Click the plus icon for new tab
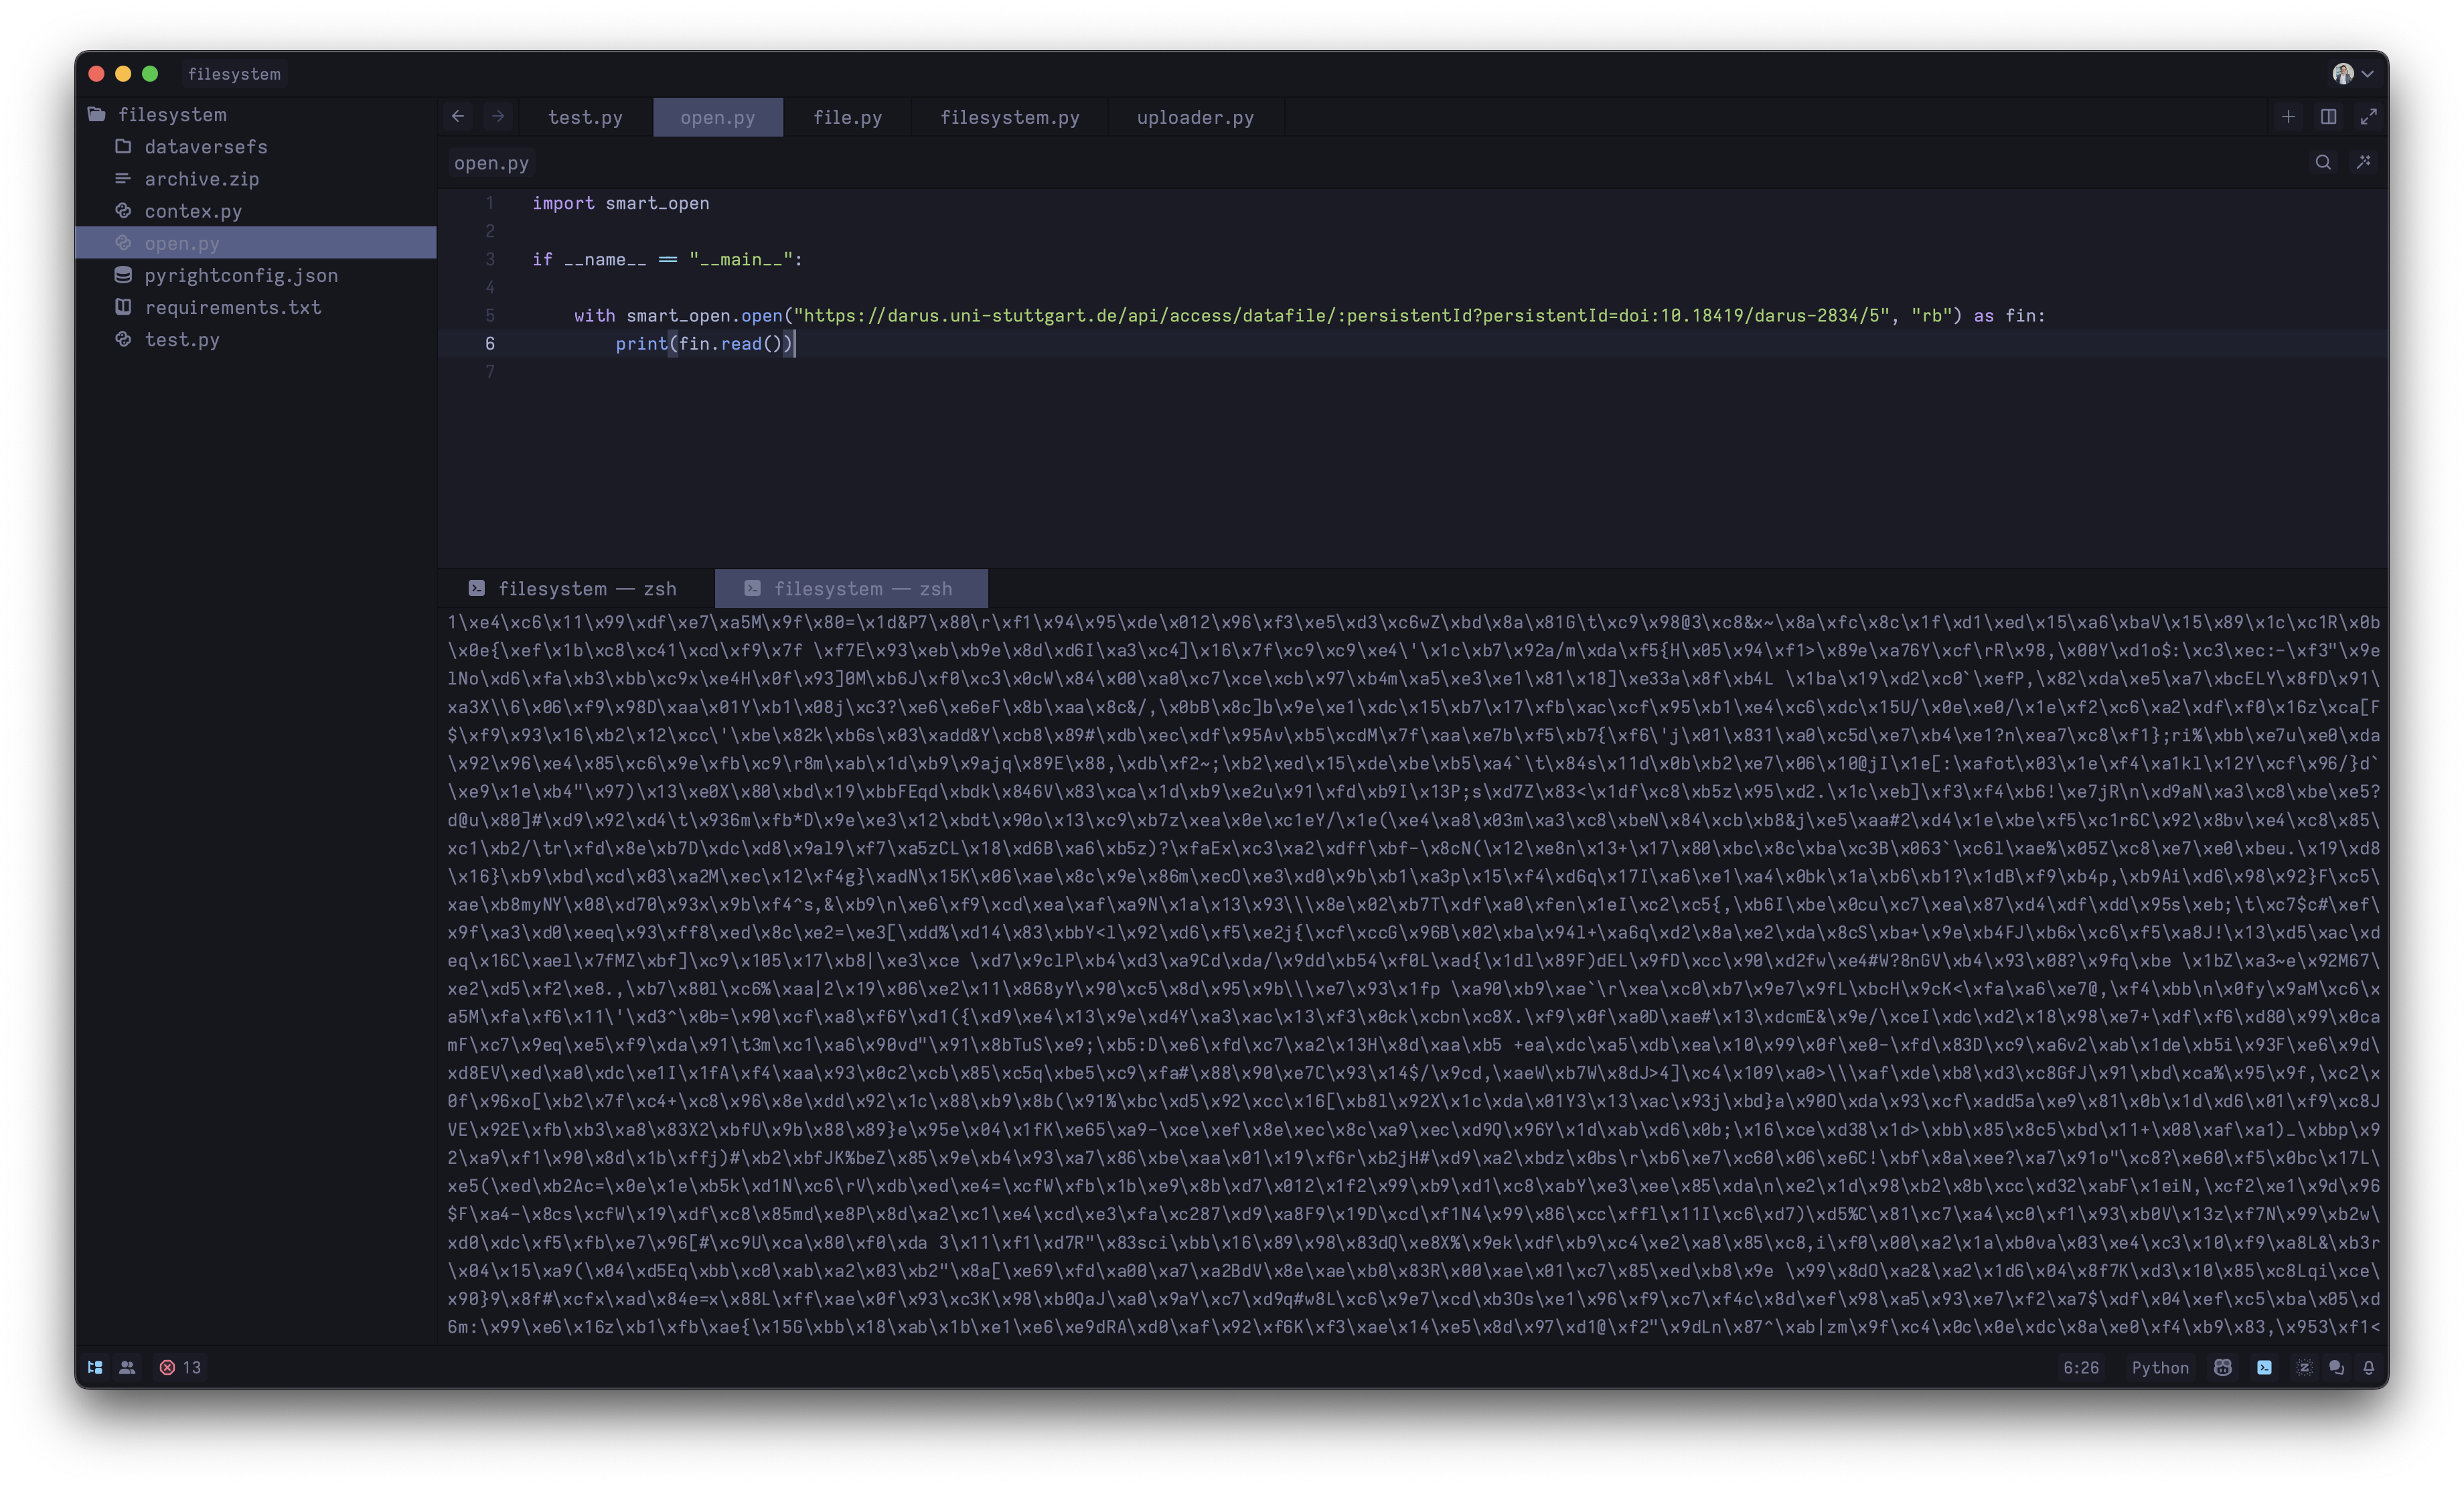 pos(2288,117)
